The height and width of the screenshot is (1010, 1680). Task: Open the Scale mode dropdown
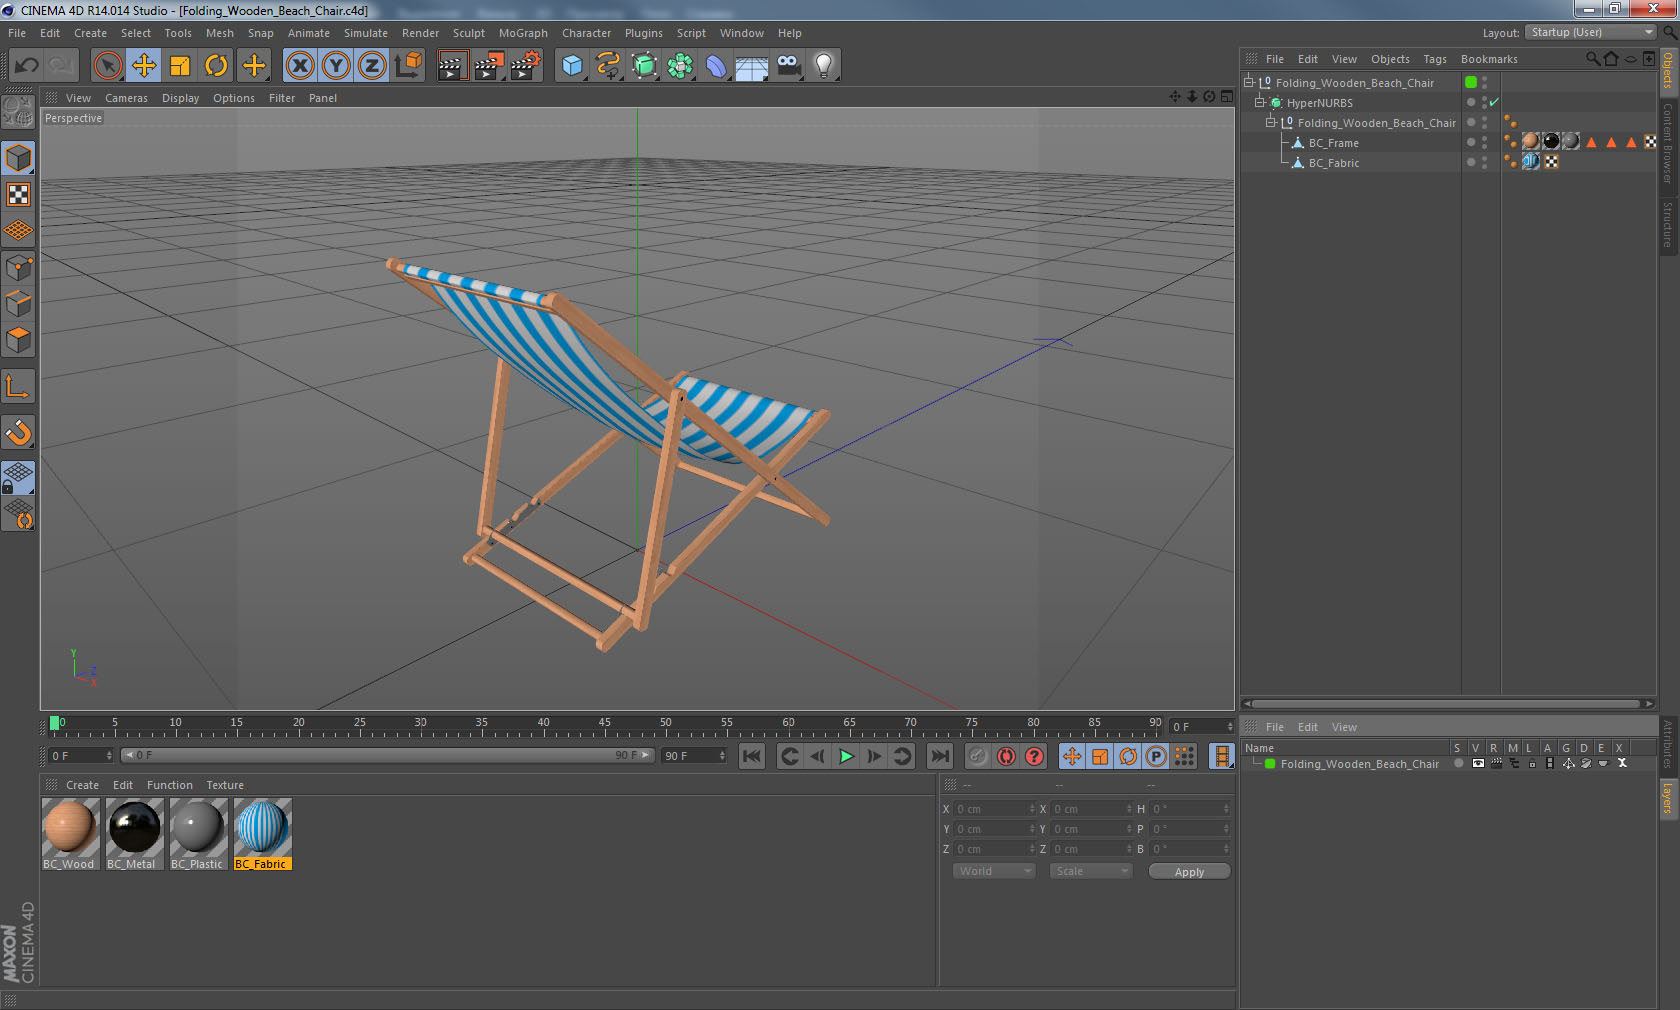pos(1091,871)
